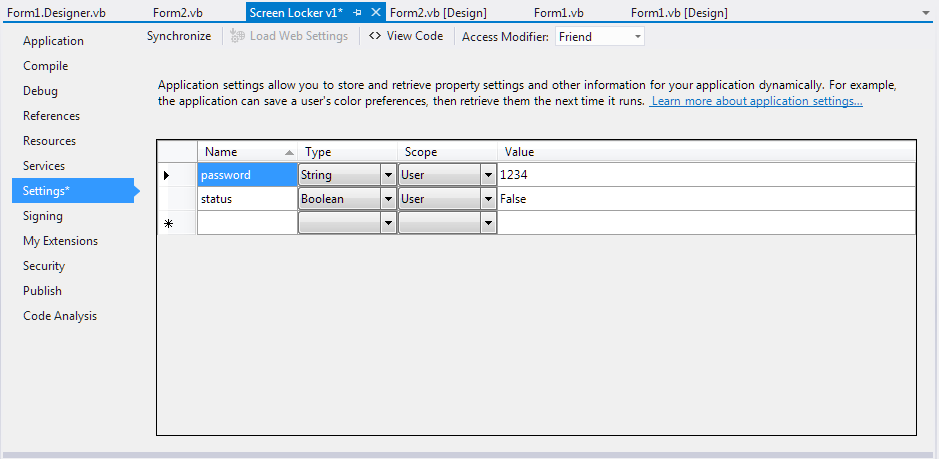Edit the False value cell

pyautogui.click(x=706, y=199)
